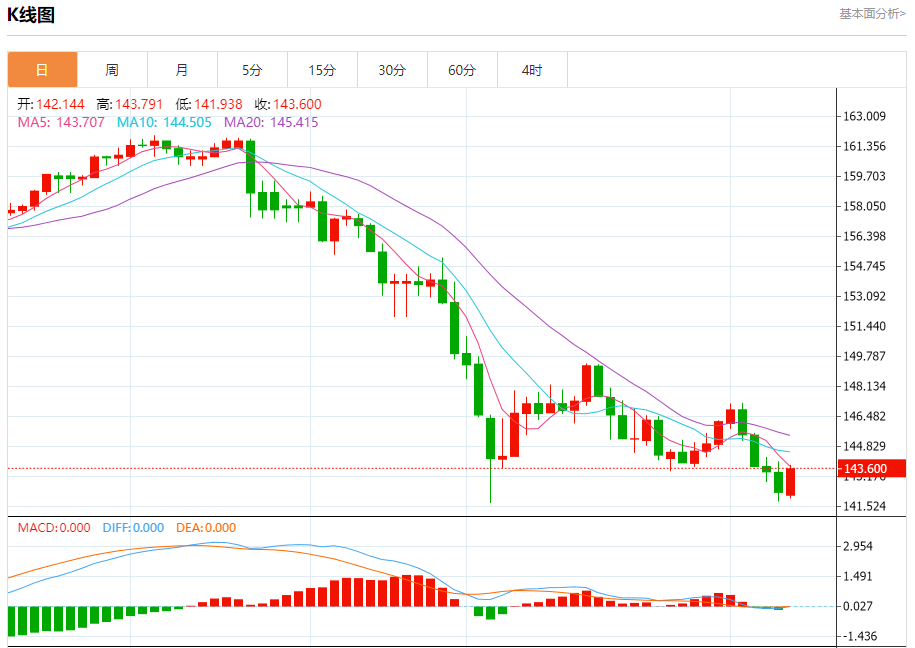Click the 144.829 price axis label
The height and width of the screenshot is (648, 915).
864,447
